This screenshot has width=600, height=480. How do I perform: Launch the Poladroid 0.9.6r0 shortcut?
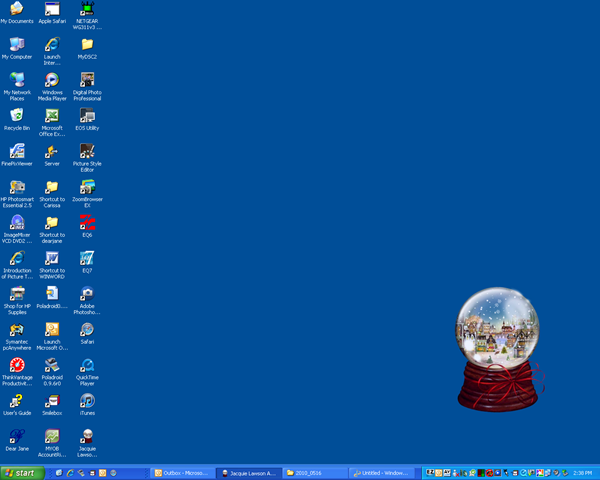click(x=52, y=372)
